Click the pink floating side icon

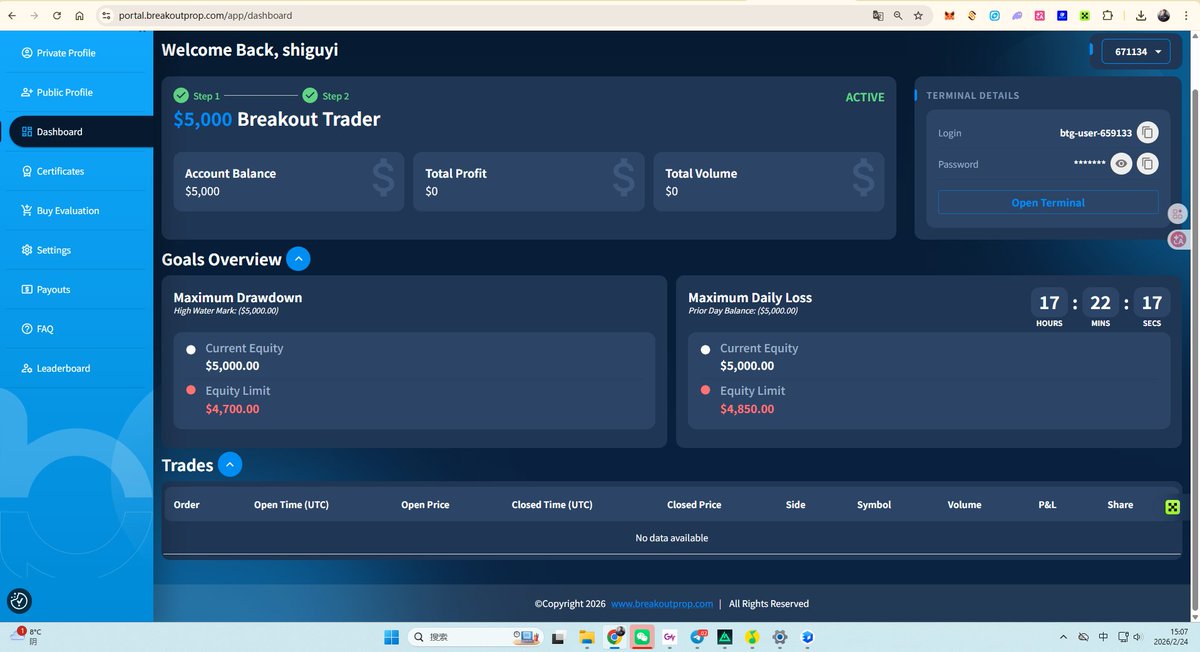pos(1178,239)
